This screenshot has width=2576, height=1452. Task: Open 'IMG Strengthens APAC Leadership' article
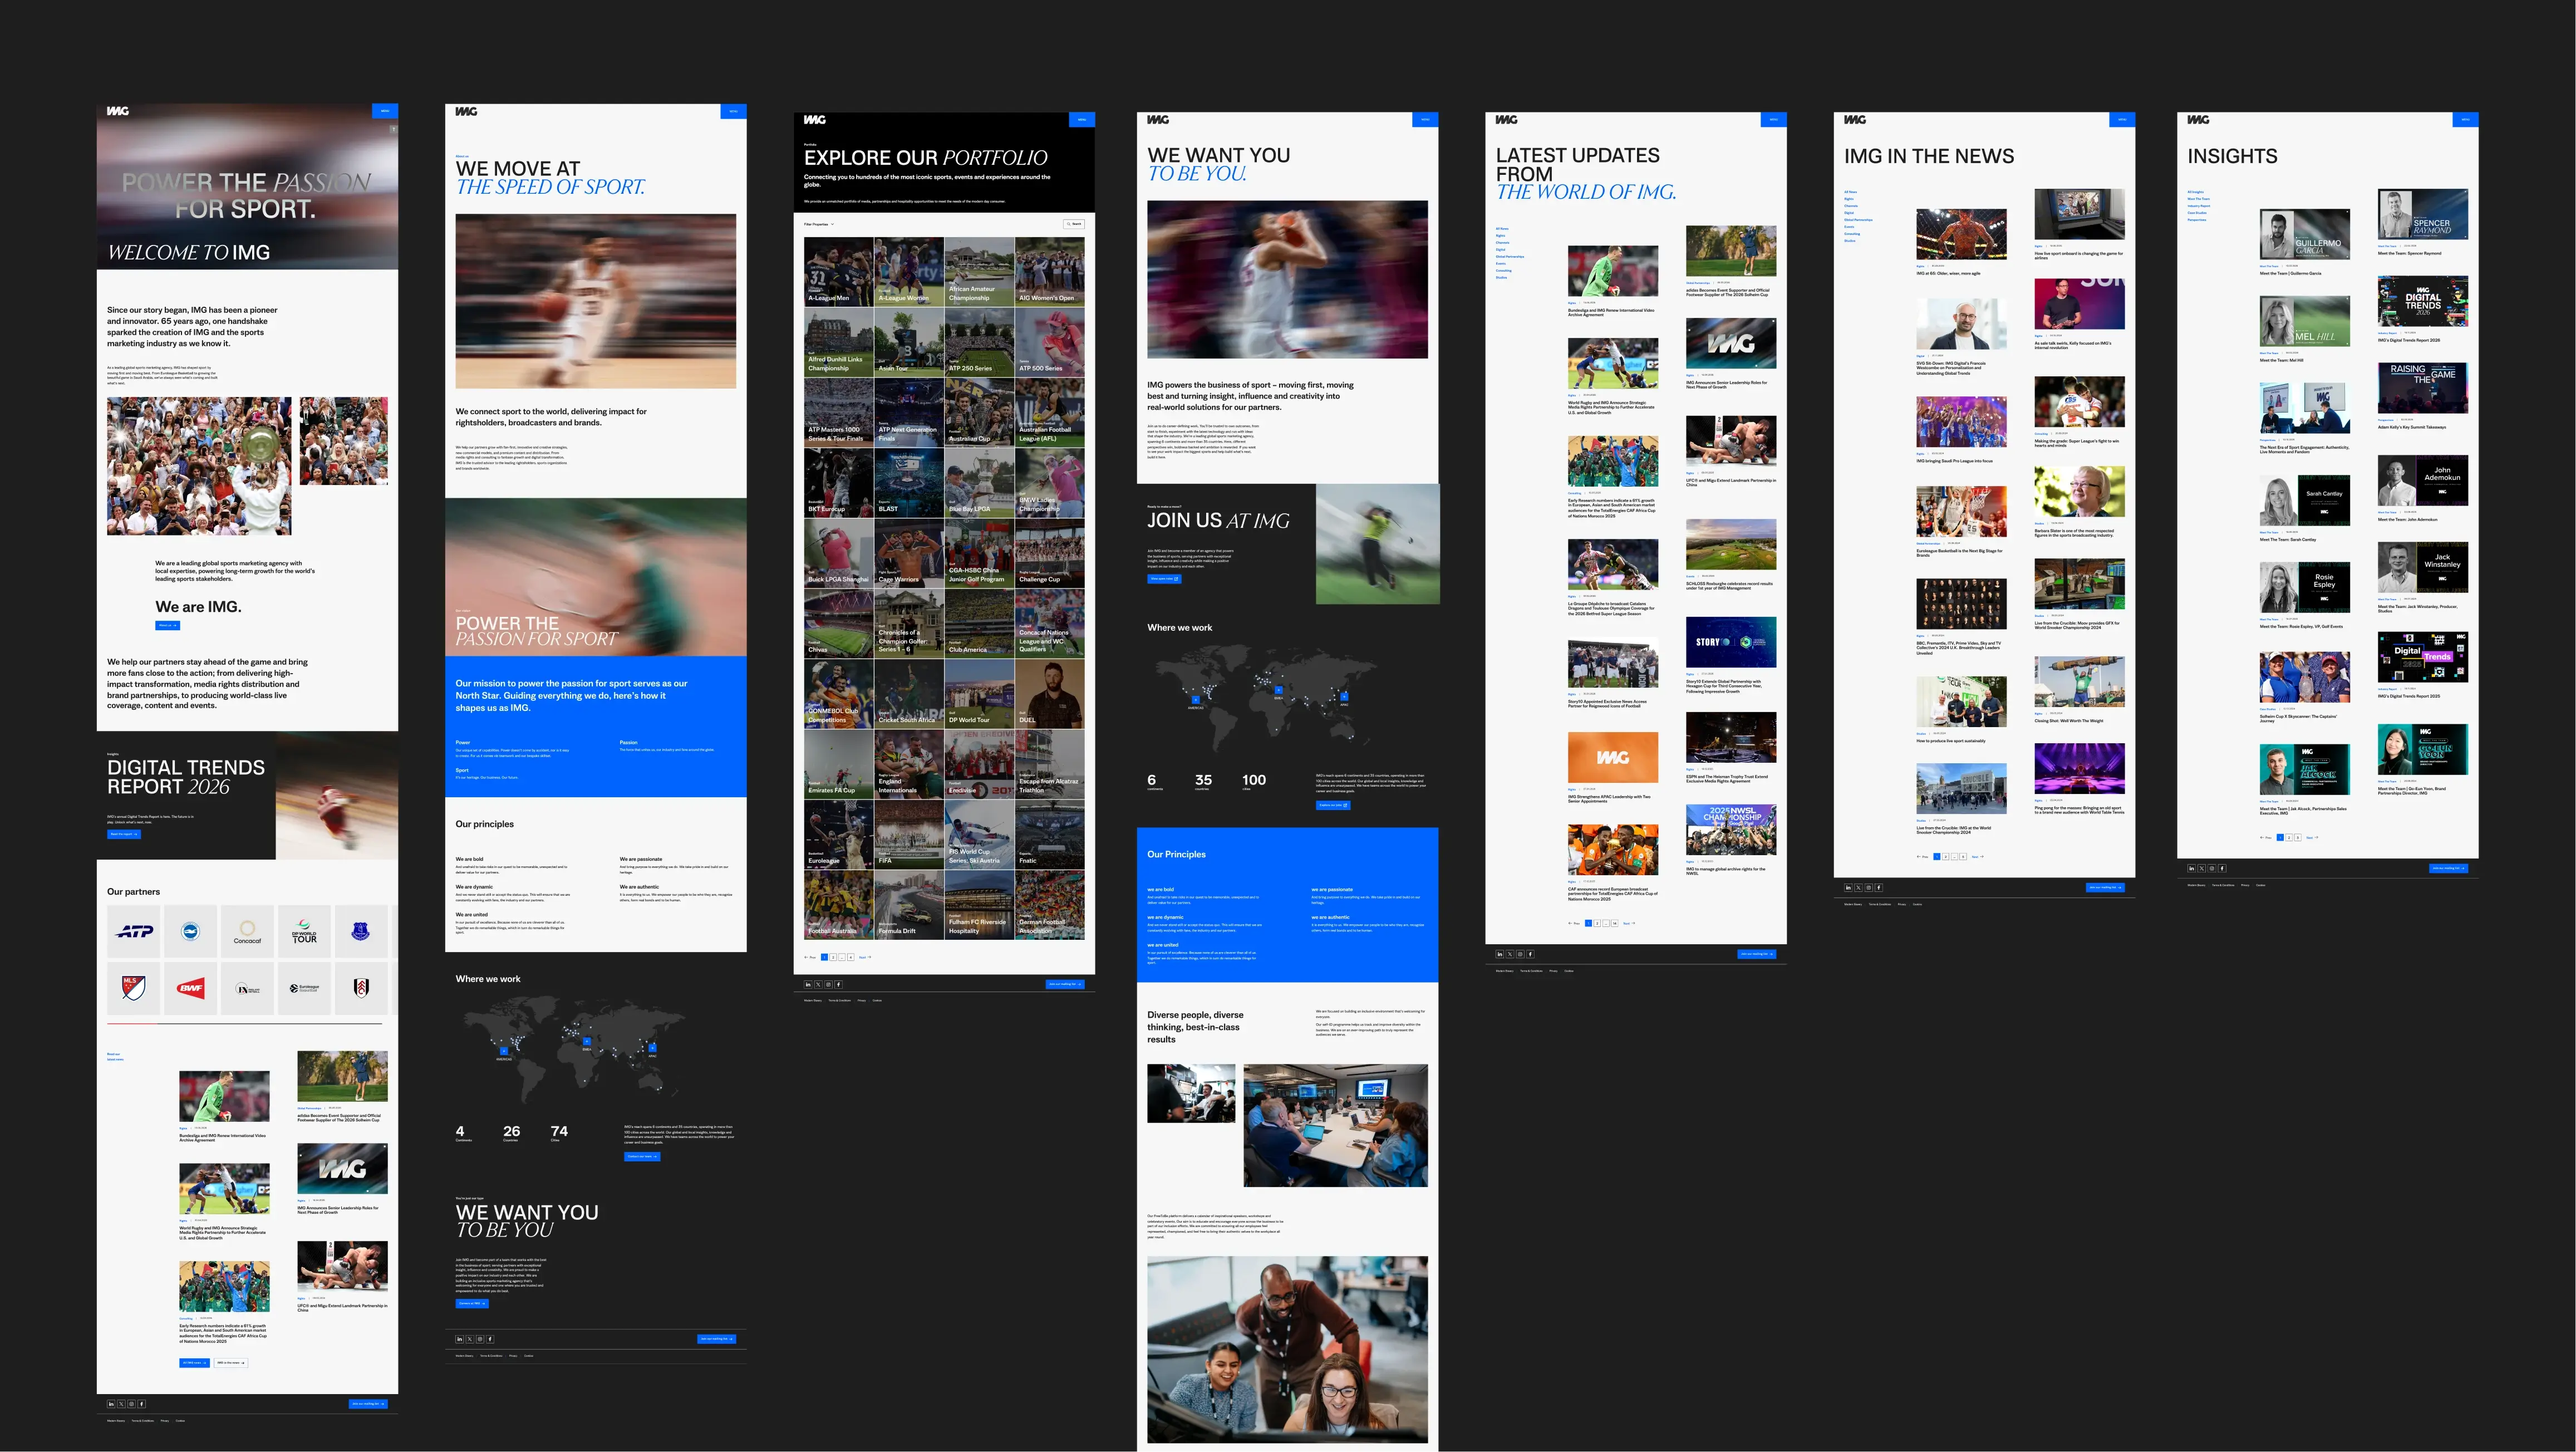click(x=1613, y=768)
